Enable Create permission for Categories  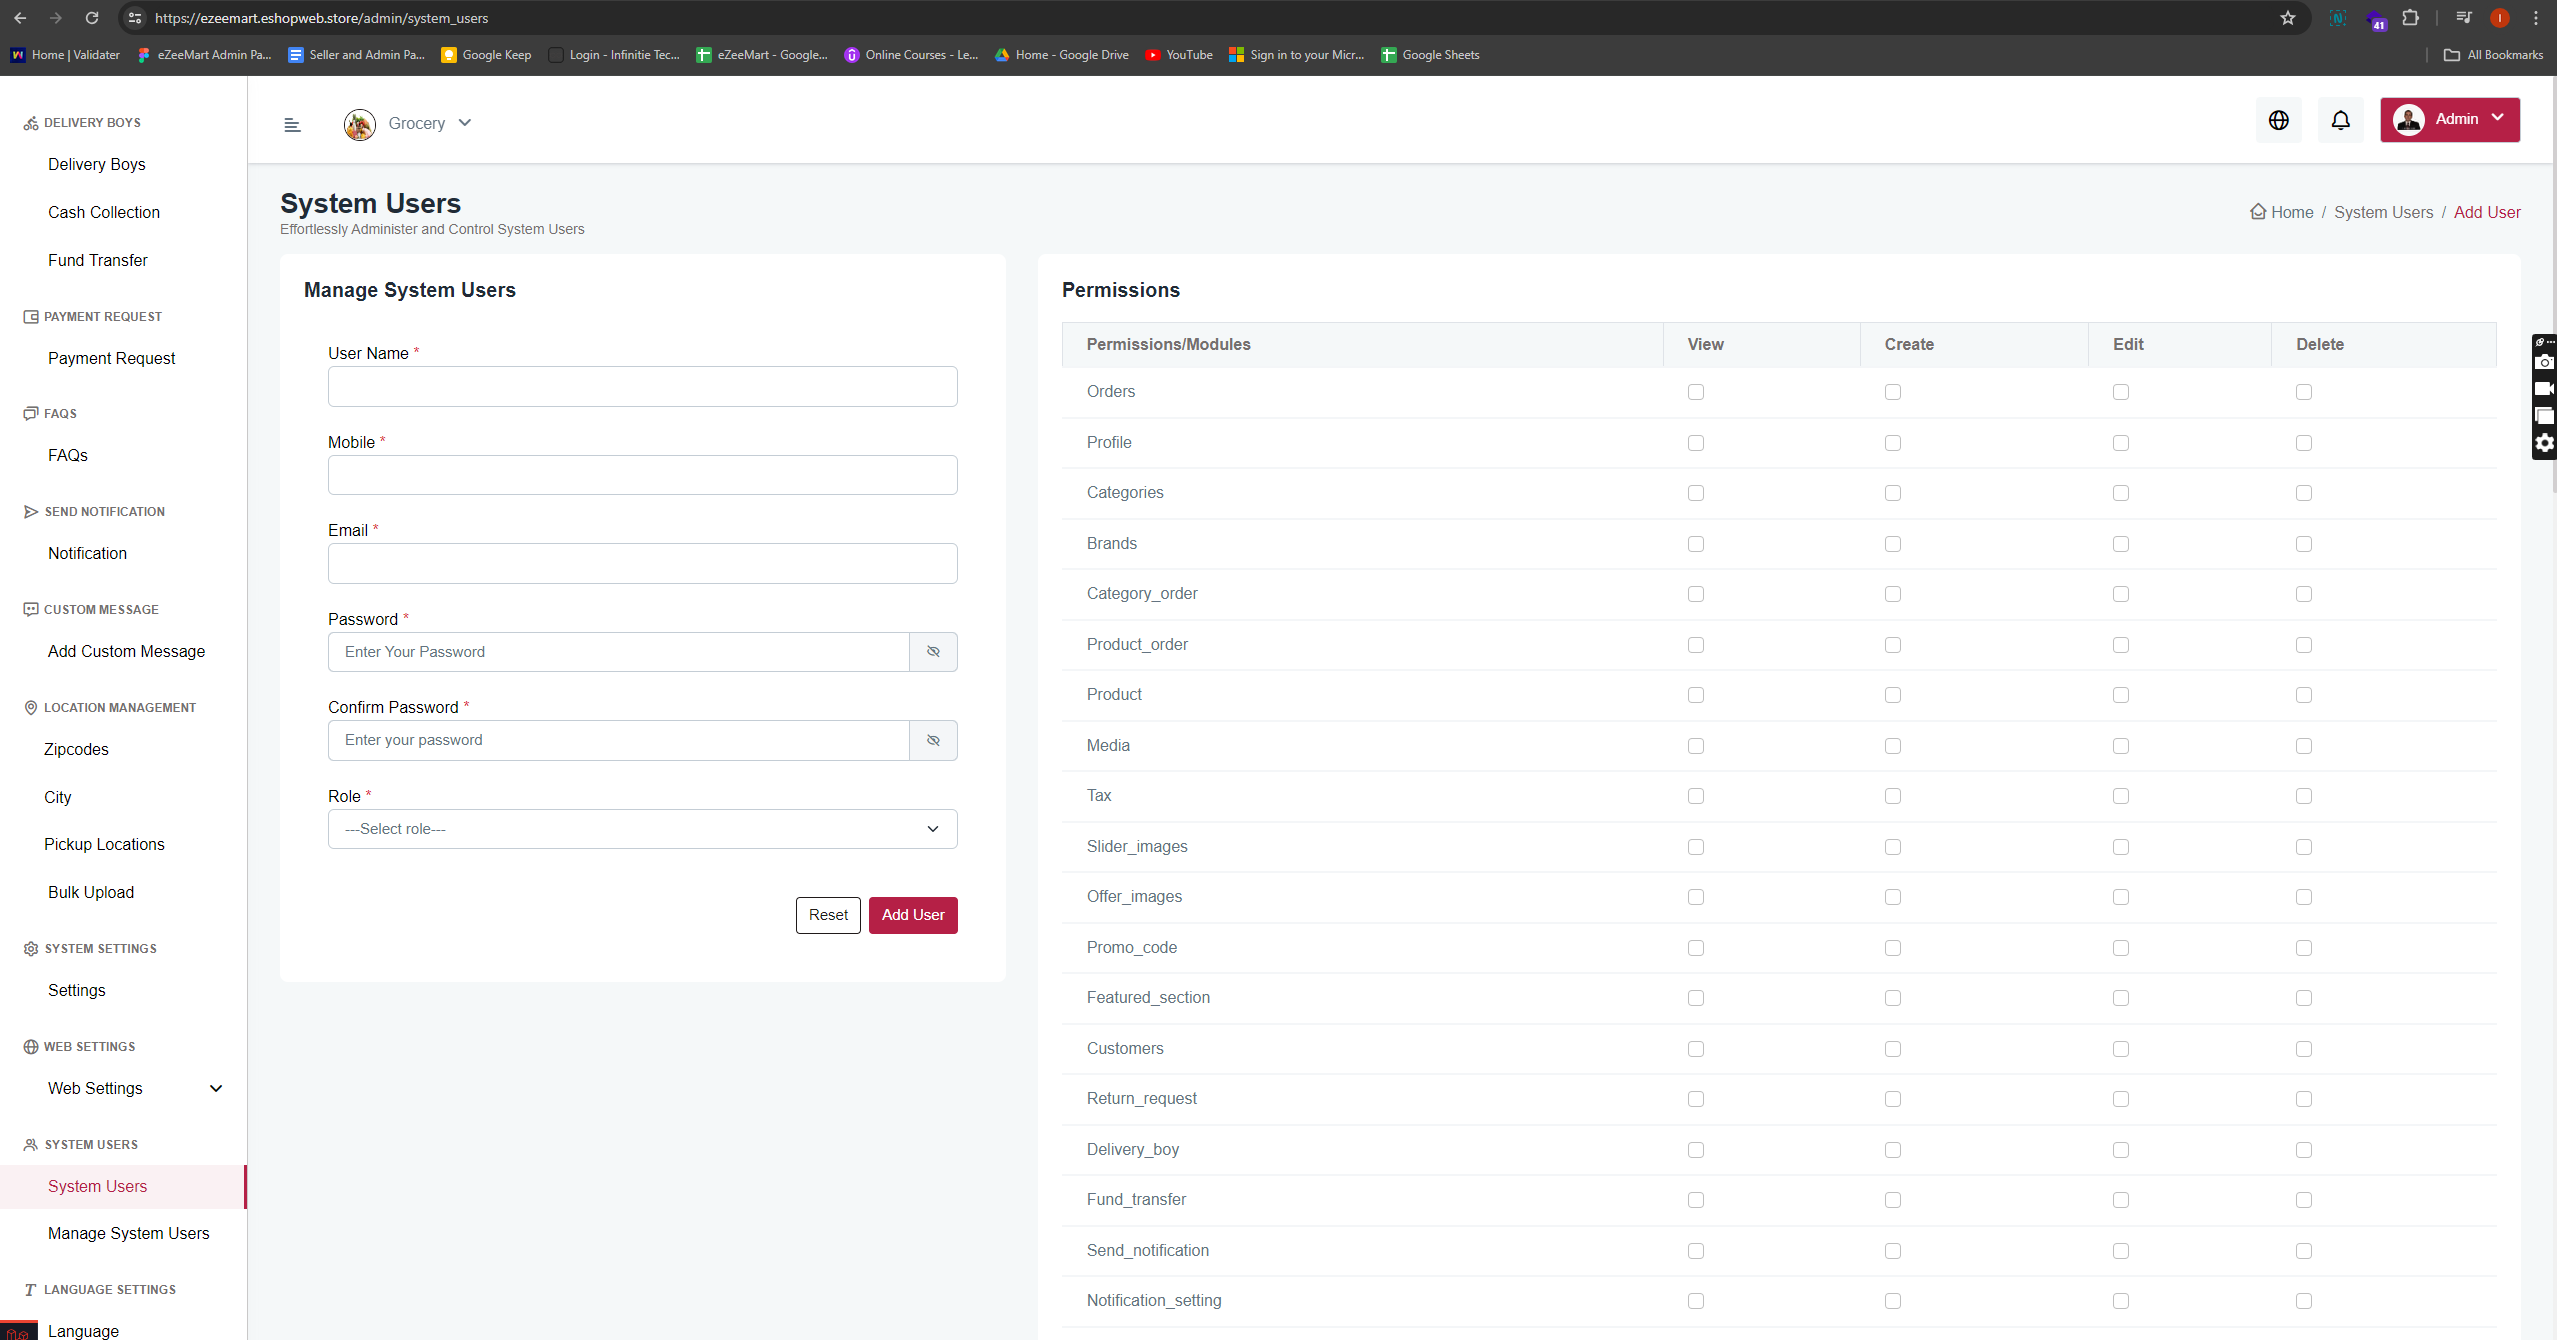pos(1893,493)
